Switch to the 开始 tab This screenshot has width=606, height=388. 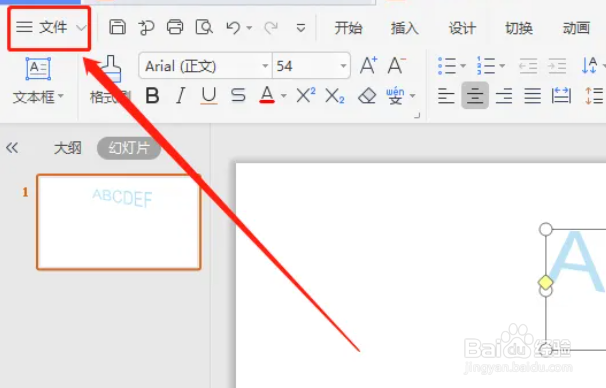coord(348,28)
